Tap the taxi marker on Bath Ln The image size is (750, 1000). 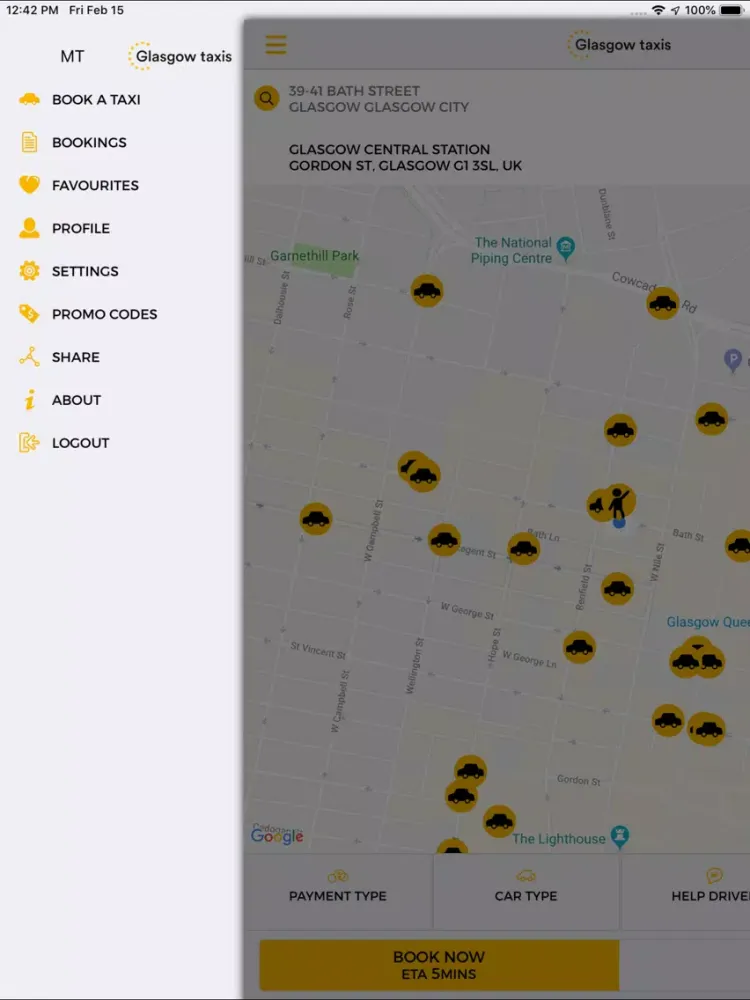(524, 548)
